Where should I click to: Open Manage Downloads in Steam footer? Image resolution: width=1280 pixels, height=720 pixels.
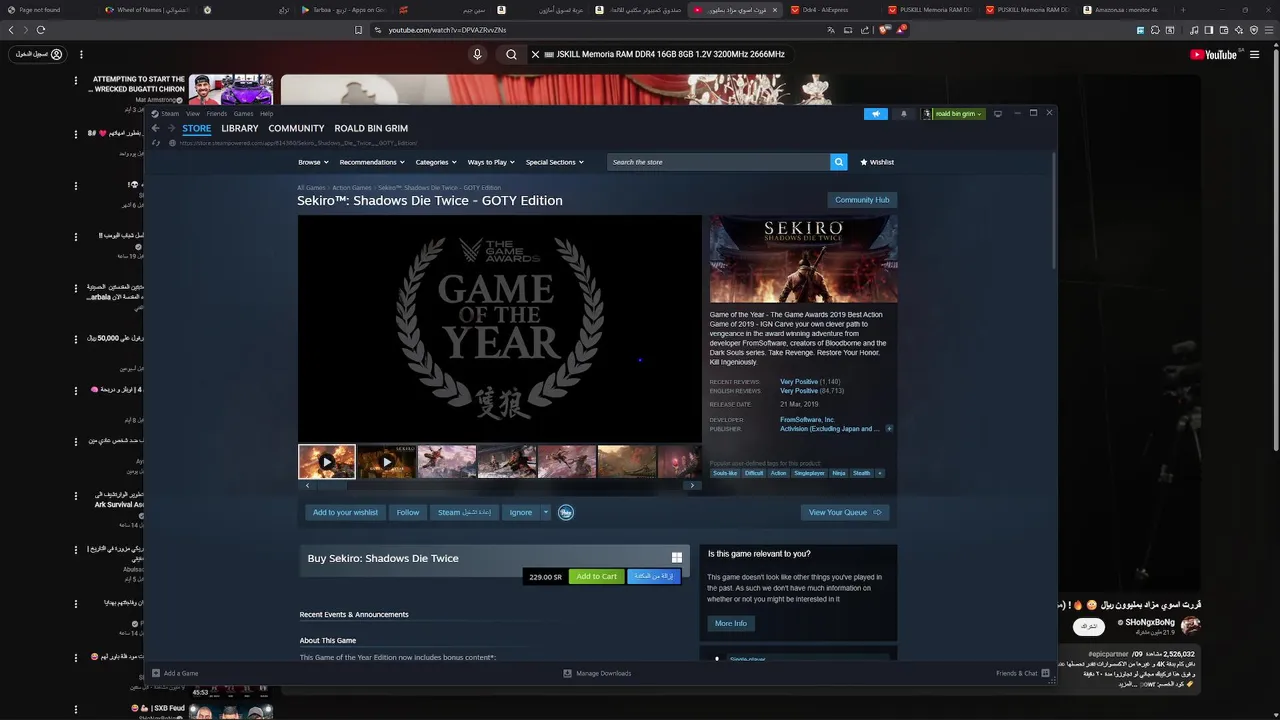tap(598, 673)
